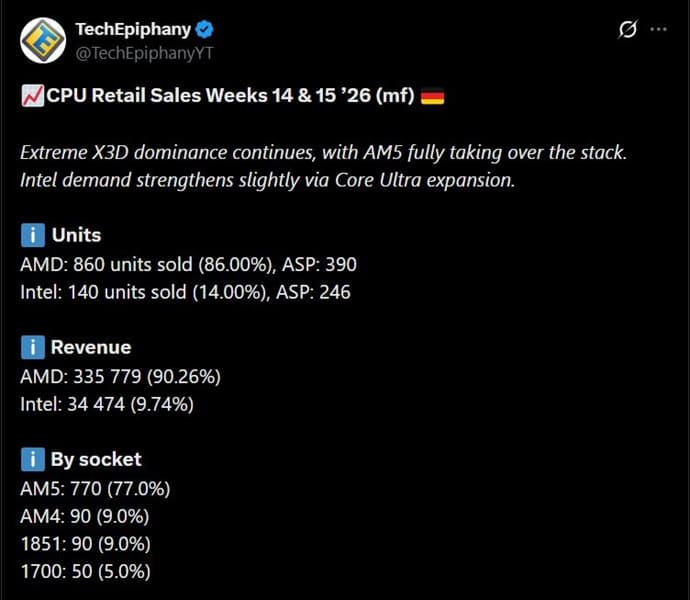Screen dimensions: 690x600
Task: Click the 1851: 90 socket line
Action: (84, 545)
